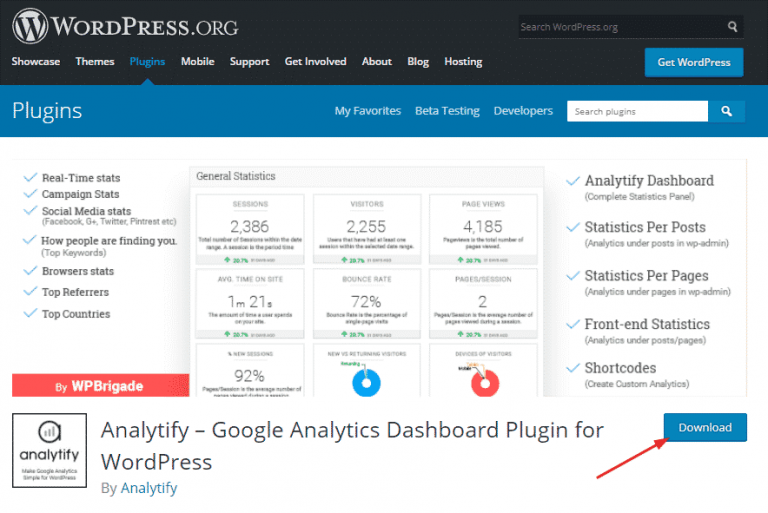Open the Hosting menu item

pyautogui.click(x=463, y=62)
